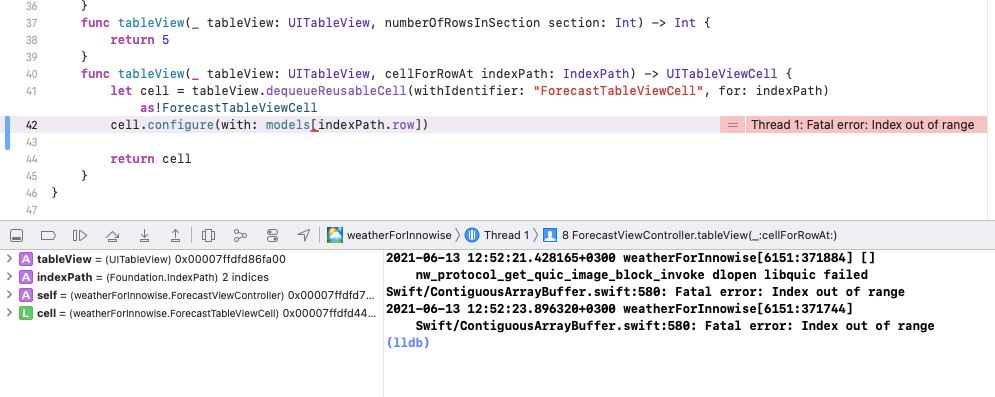Image resolution: width=995 pixels, height=397 pixels.
Task: Click 'UITableViewCell' return type
Action: pyautogui.click(x=722, y=74)
